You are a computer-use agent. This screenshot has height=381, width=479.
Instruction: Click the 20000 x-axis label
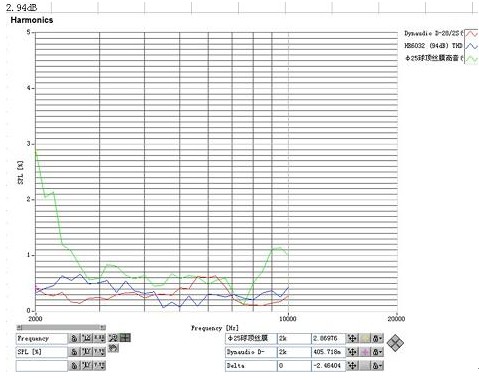pos(396,319)
